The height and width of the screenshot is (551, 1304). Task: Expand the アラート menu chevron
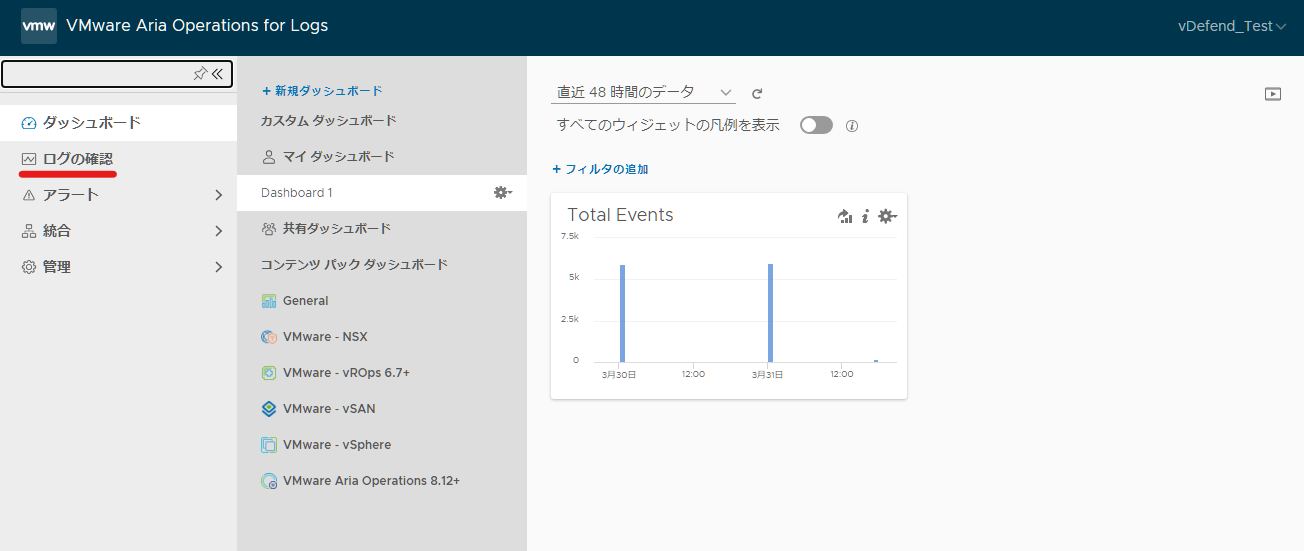[218, 195]
